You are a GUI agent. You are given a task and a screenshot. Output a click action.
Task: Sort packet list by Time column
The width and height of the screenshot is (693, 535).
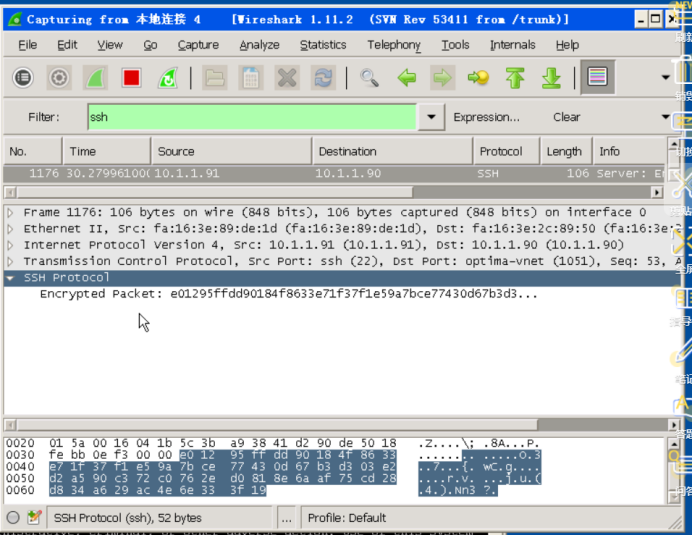(x=107, y=152)
